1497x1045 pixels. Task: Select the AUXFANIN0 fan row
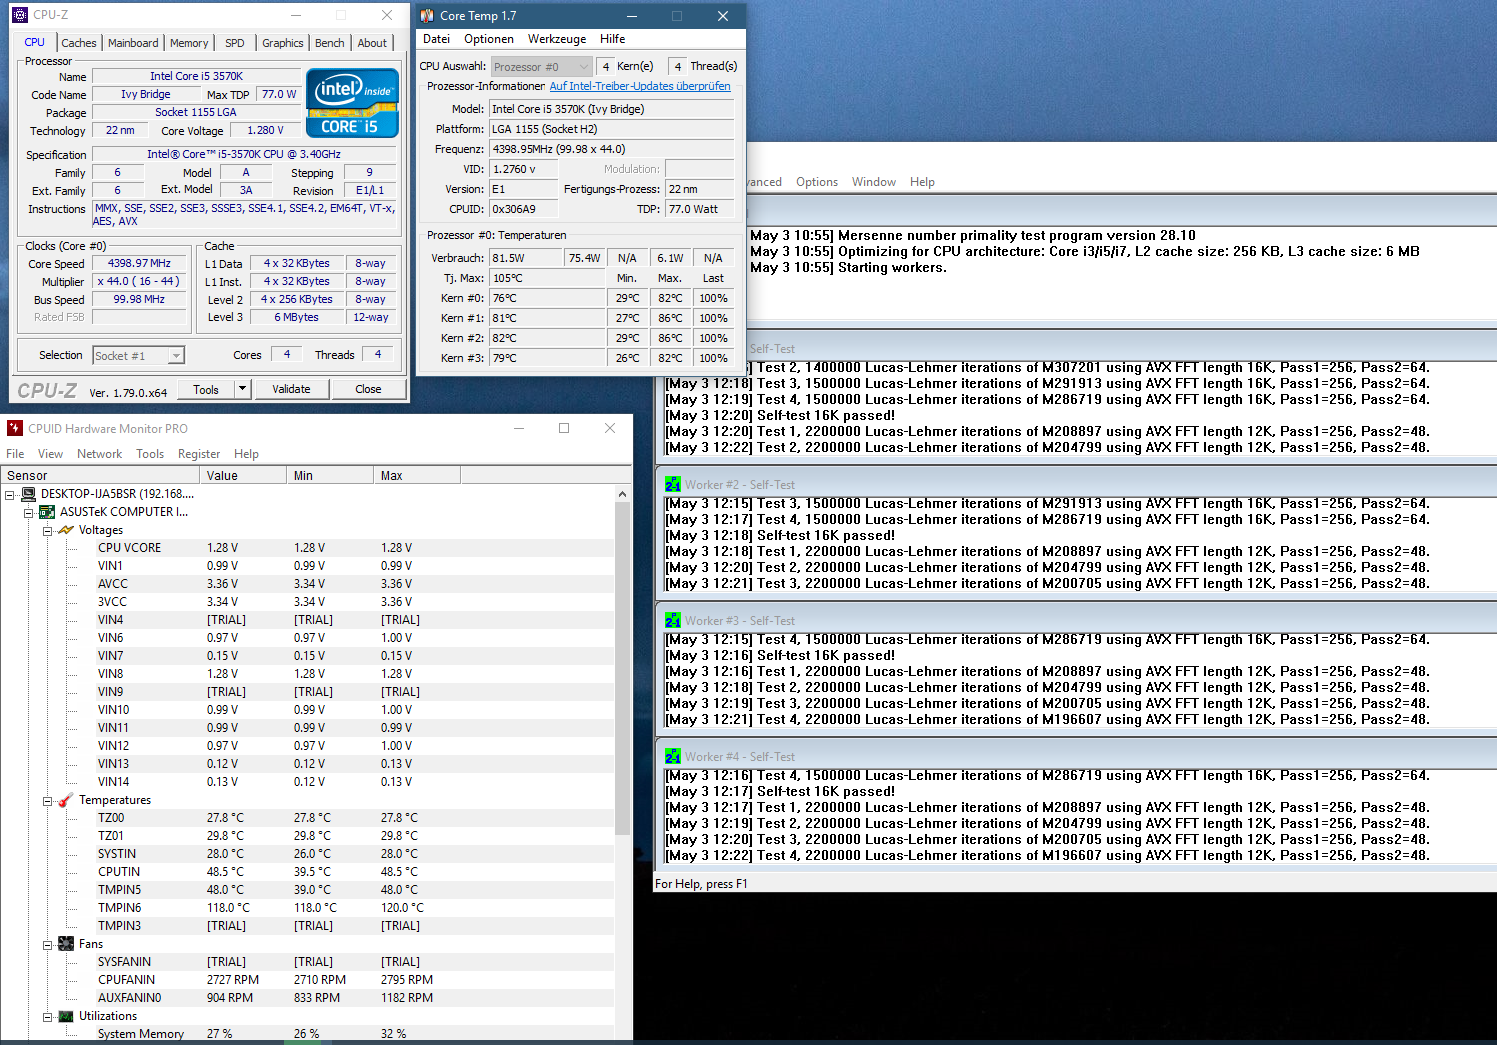point(307,998)
